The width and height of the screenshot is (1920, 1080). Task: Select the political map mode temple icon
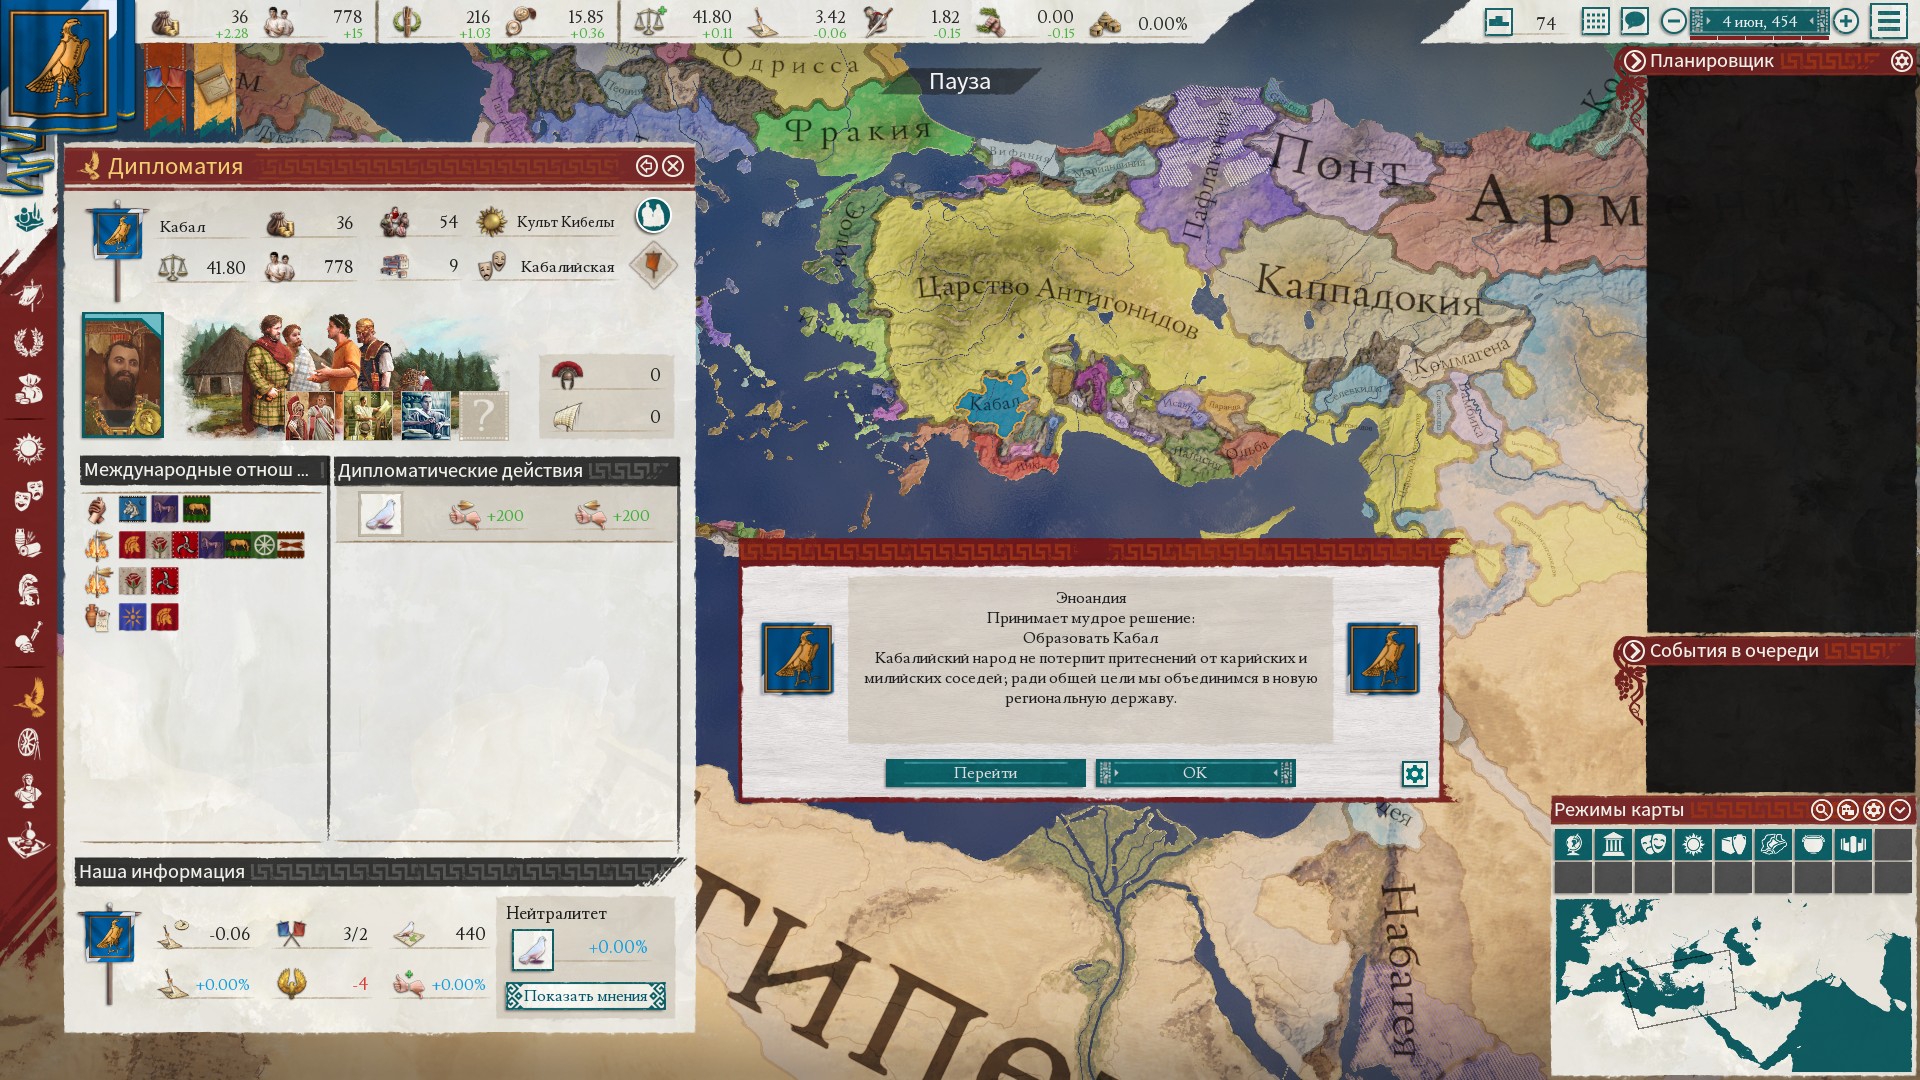[x=1613, y=845]
